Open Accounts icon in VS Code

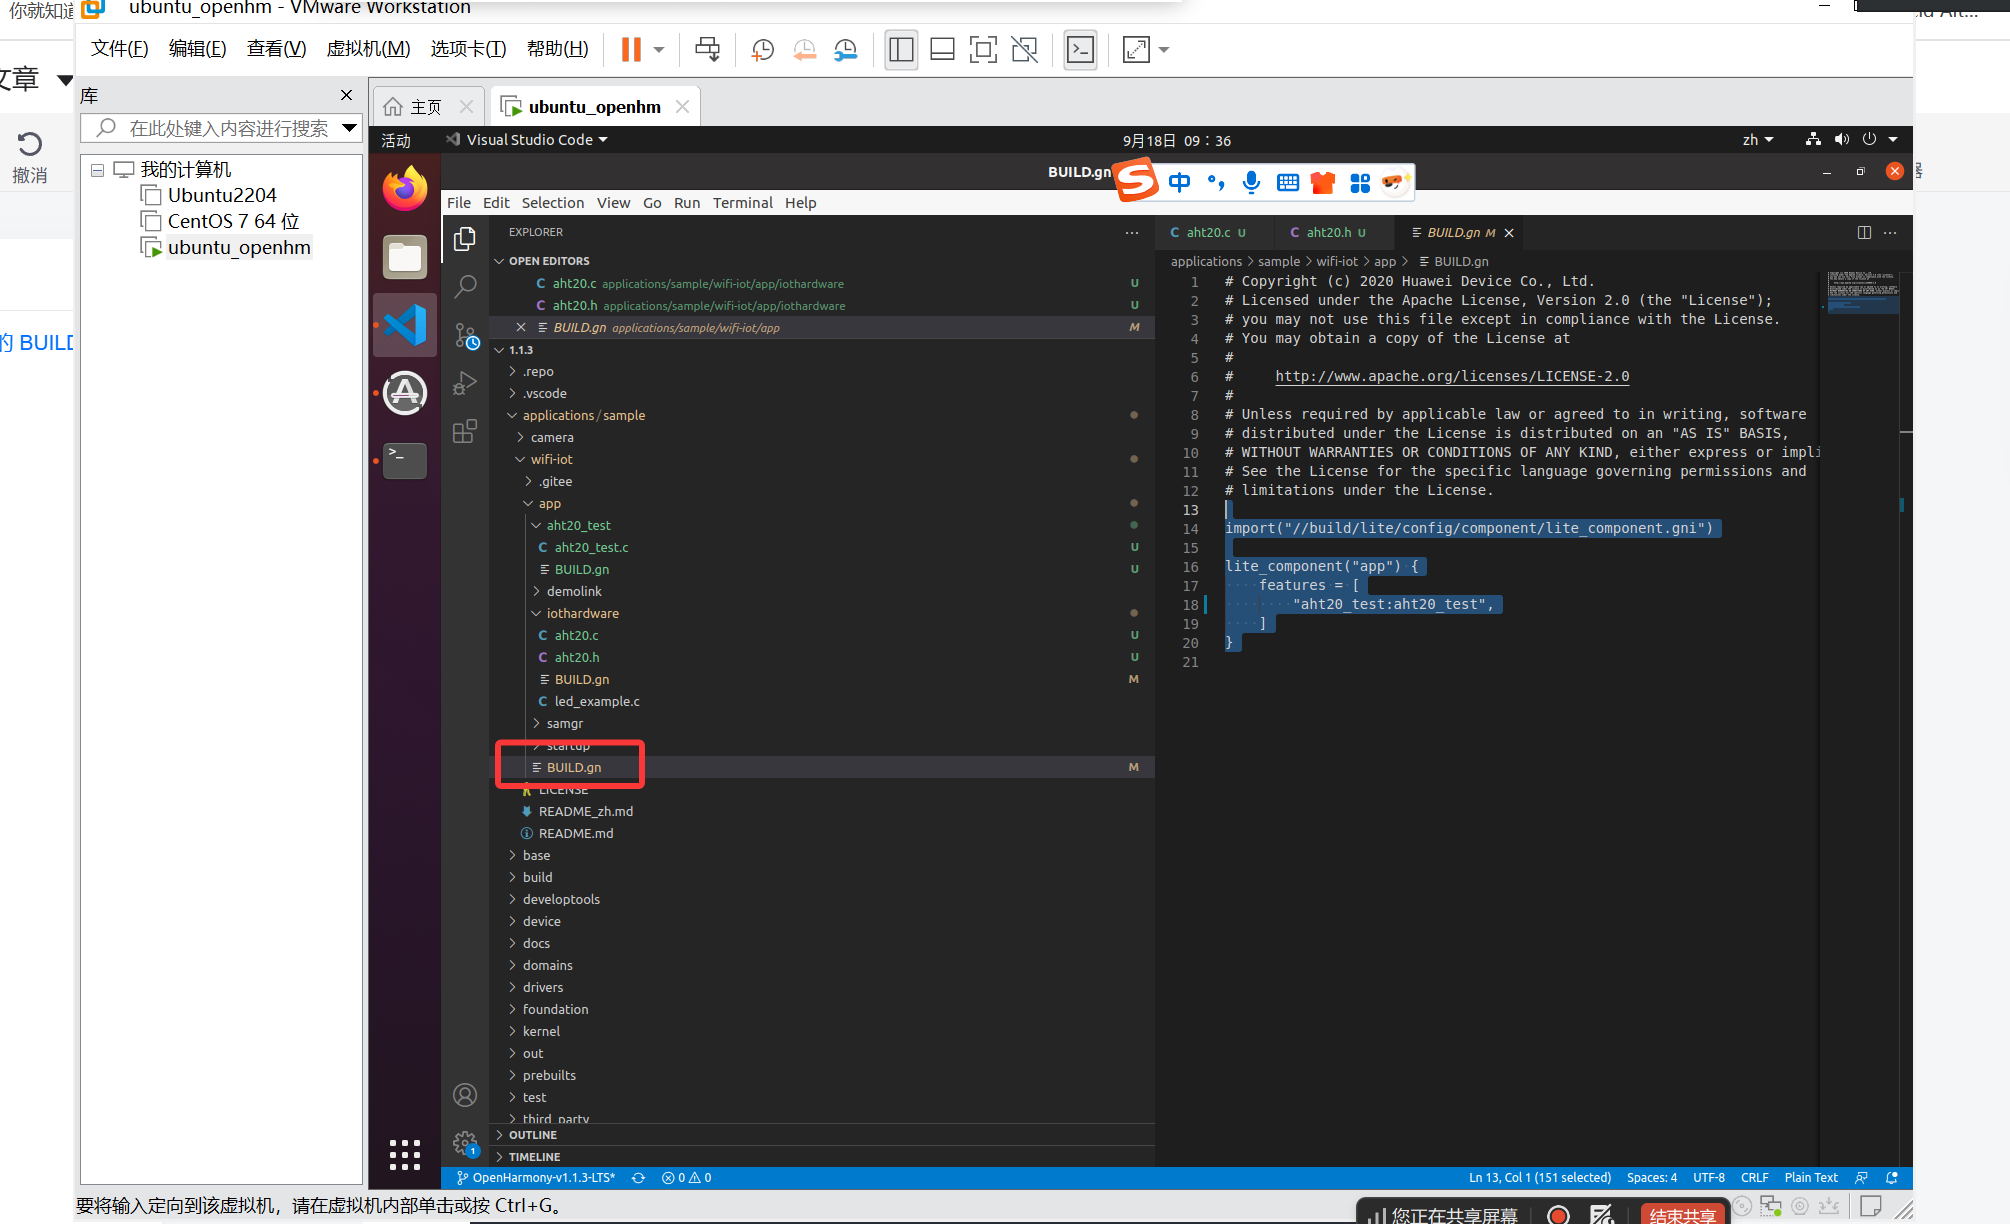[465, 1095]
